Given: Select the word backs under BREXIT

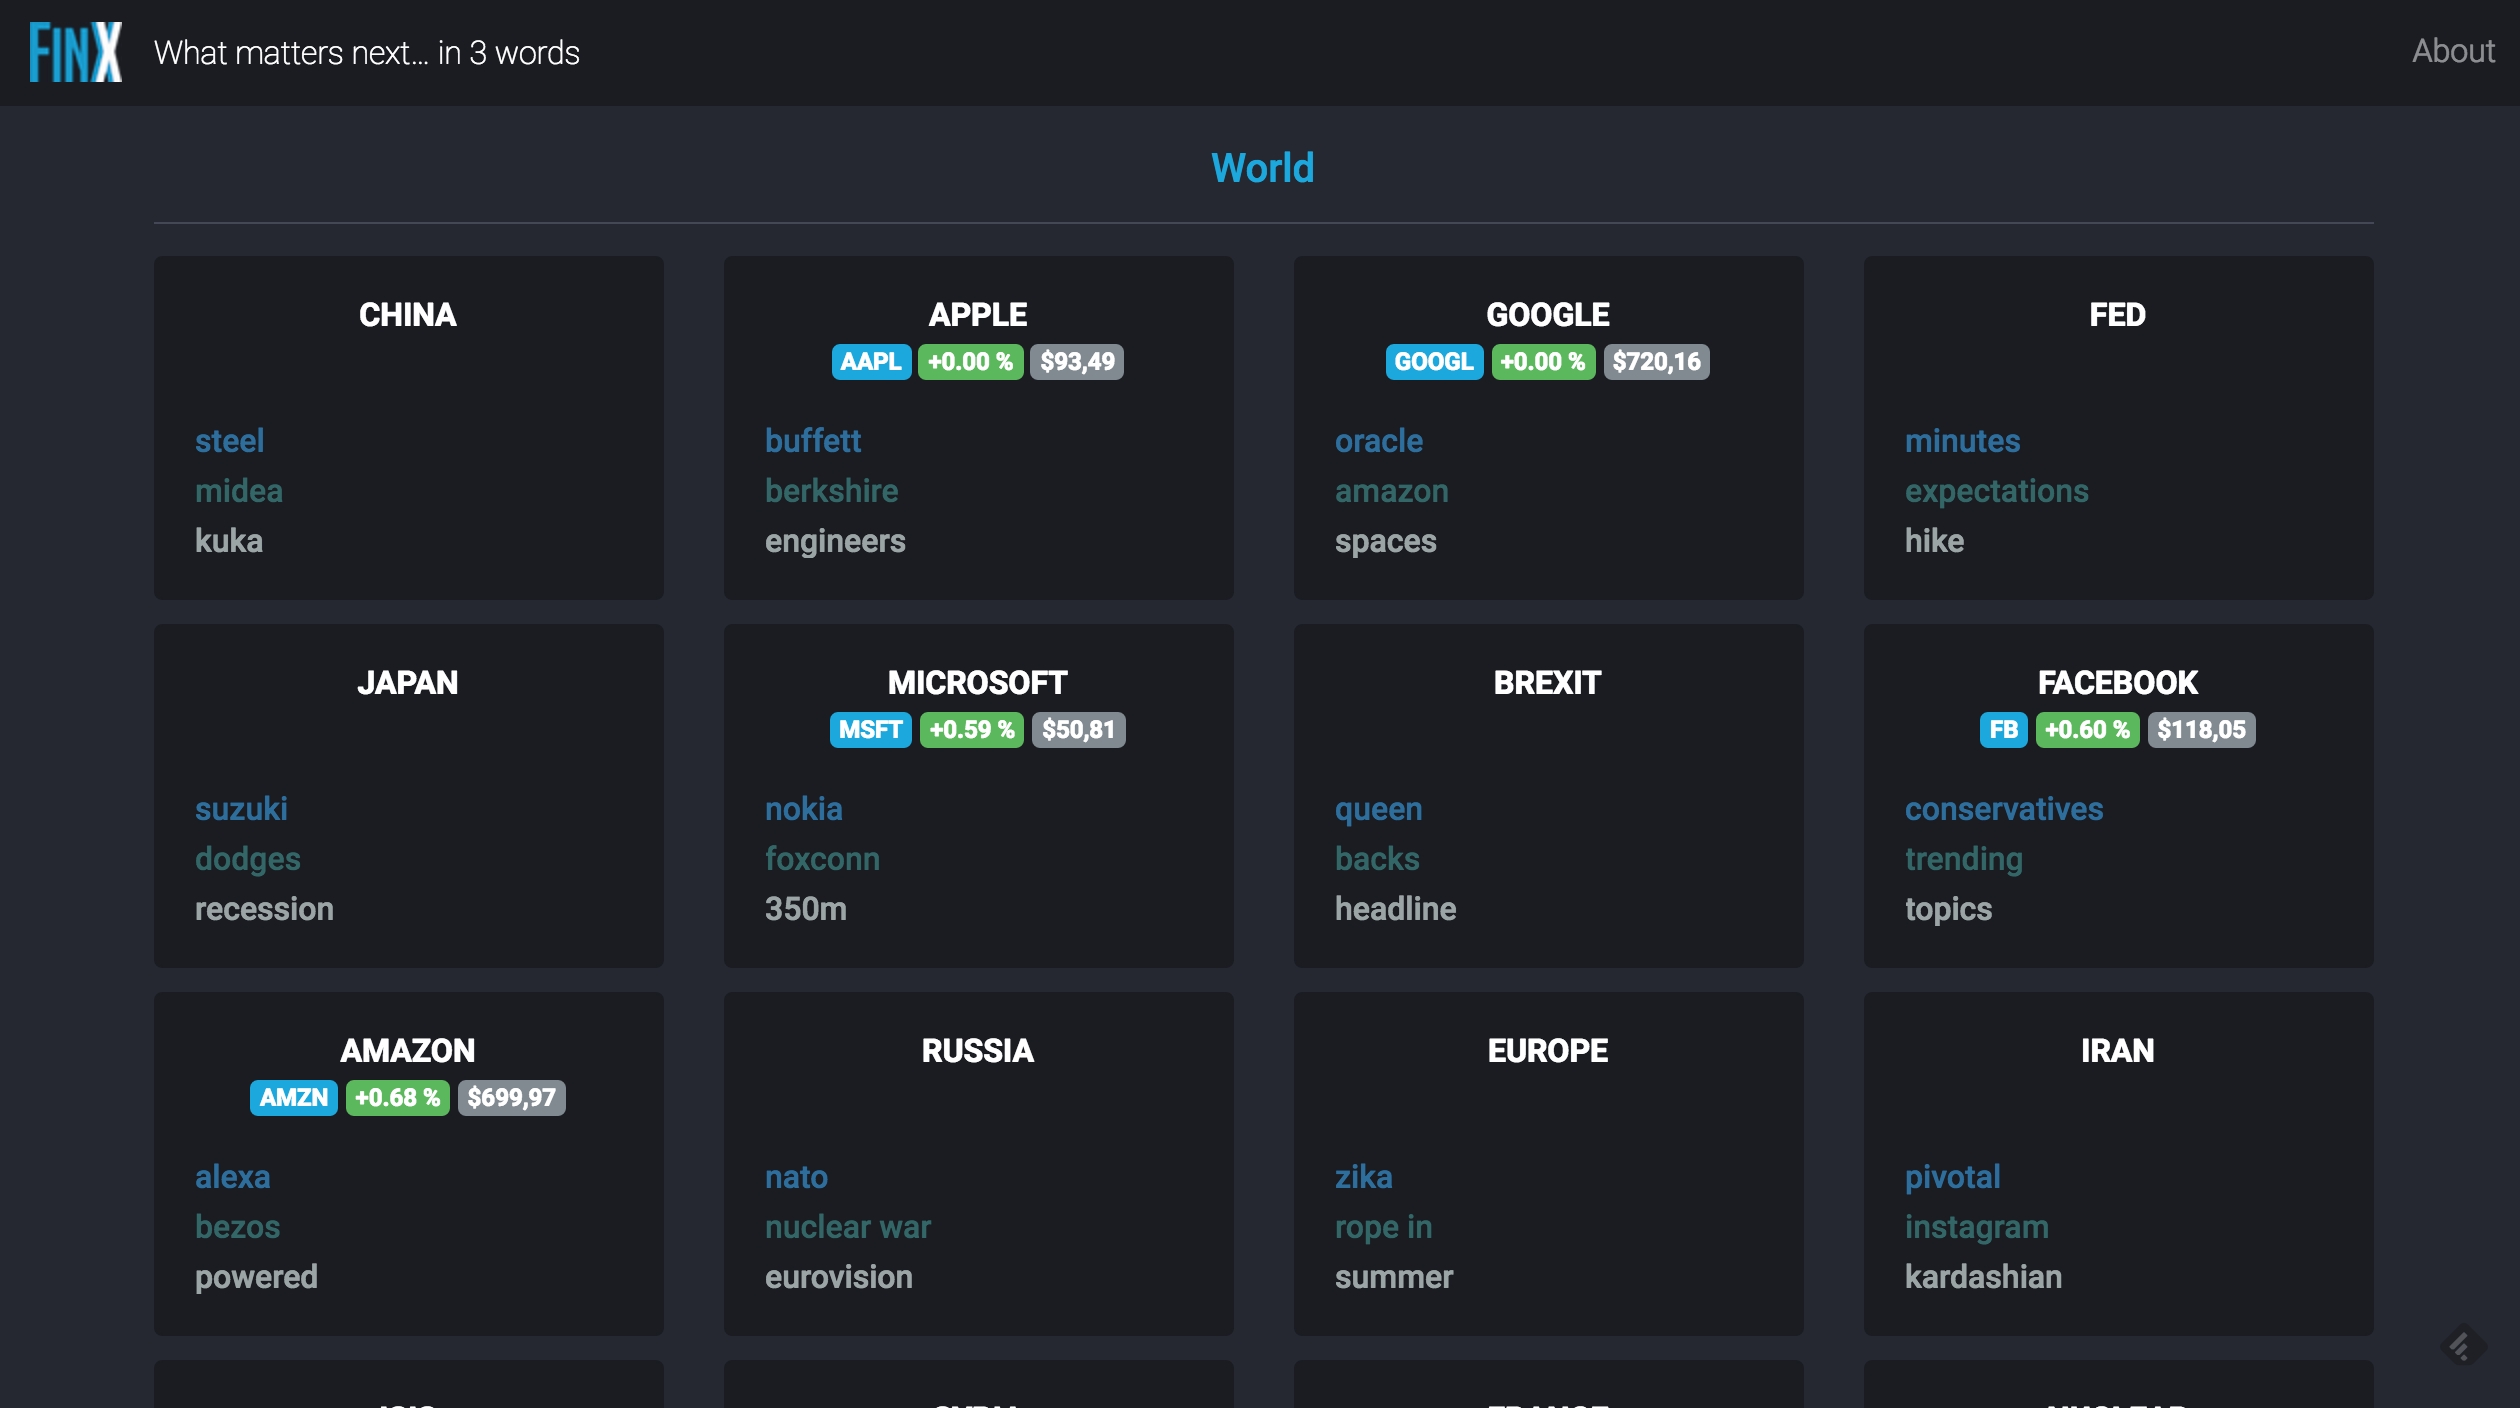Looking at the screenshot, I should (1378, 859).
